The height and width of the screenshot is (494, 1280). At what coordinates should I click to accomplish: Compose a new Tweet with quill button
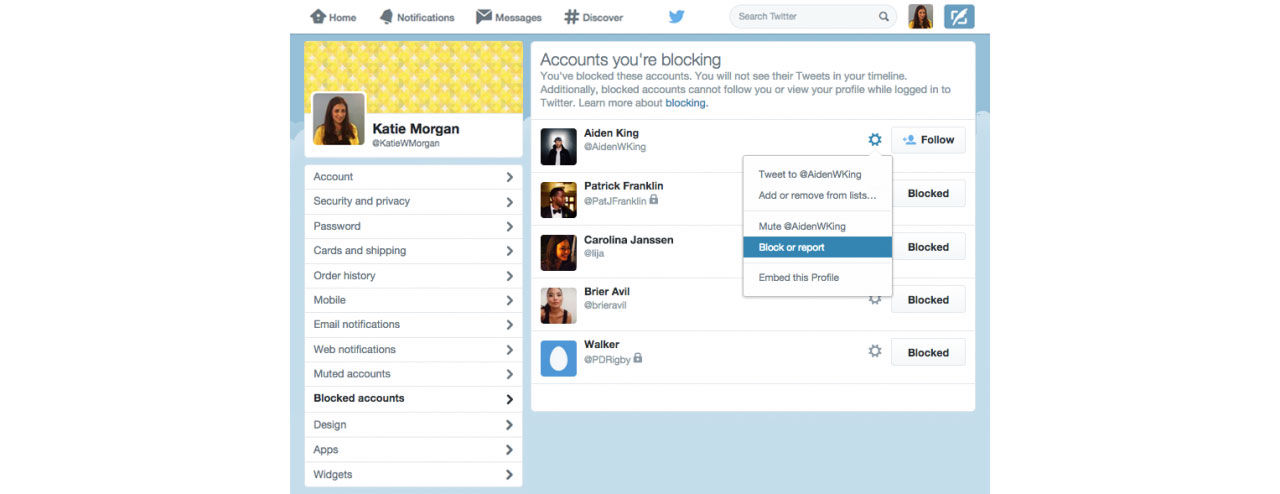click(959, 16)
